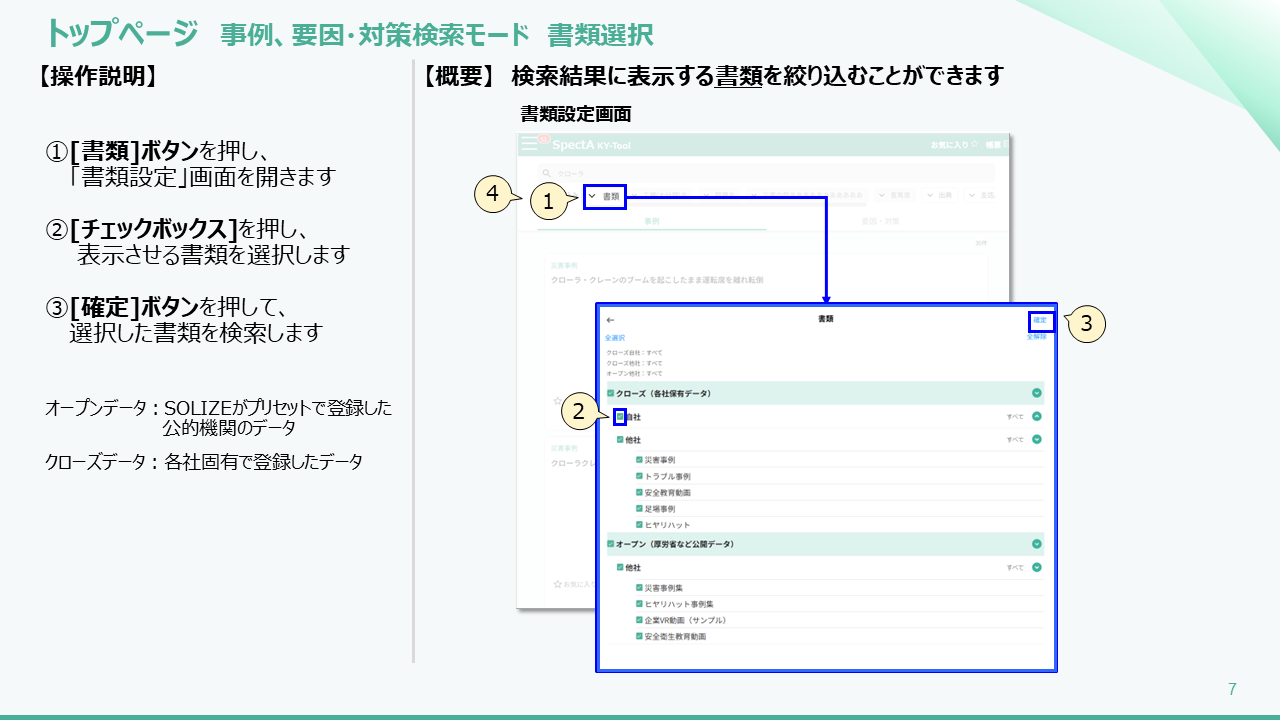Click the 全選択 link
Screen dimensions: 1280x720
615,338
